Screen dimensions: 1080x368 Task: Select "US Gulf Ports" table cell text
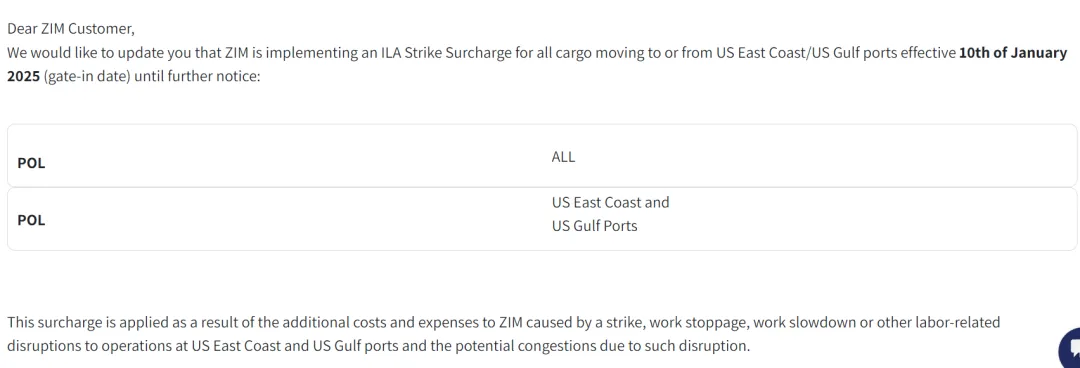click(x=594, y=225)
